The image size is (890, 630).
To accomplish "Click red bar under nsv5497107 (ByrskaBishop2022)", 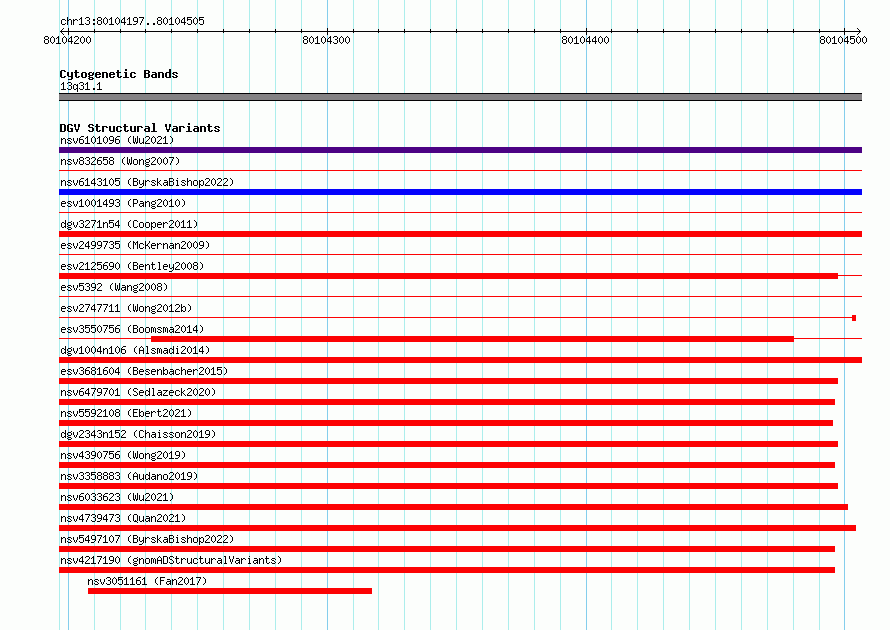I will (x=447, y=549).
